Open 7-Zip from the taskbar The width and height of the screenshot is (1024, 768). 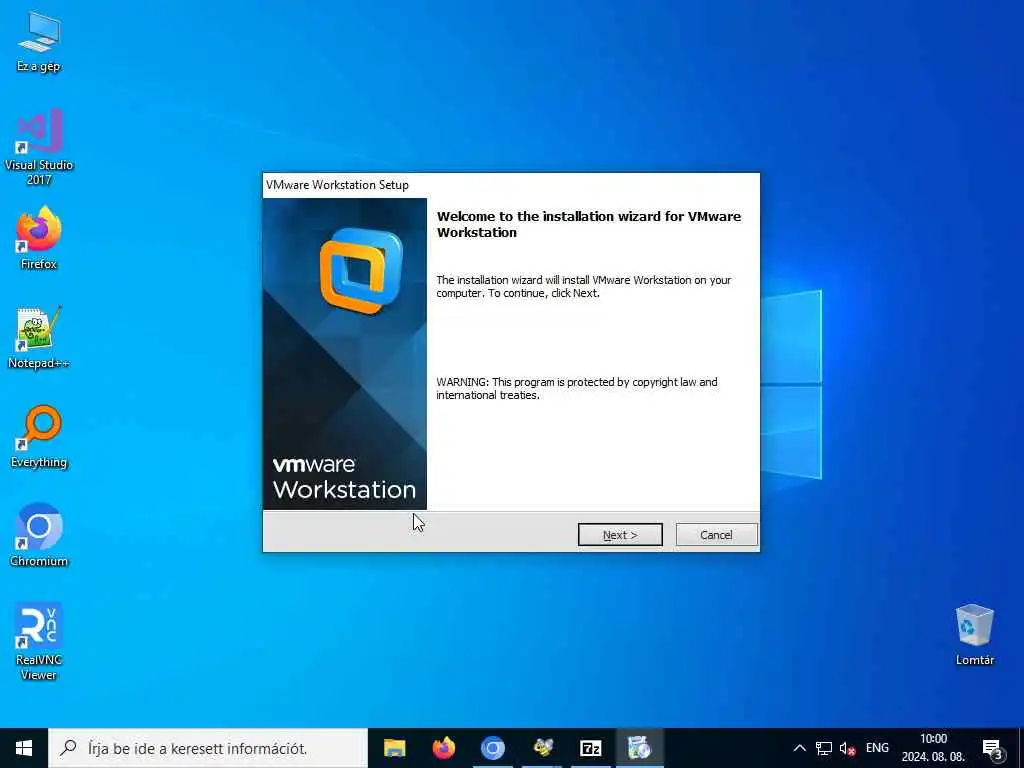click(x=591, y=748)
